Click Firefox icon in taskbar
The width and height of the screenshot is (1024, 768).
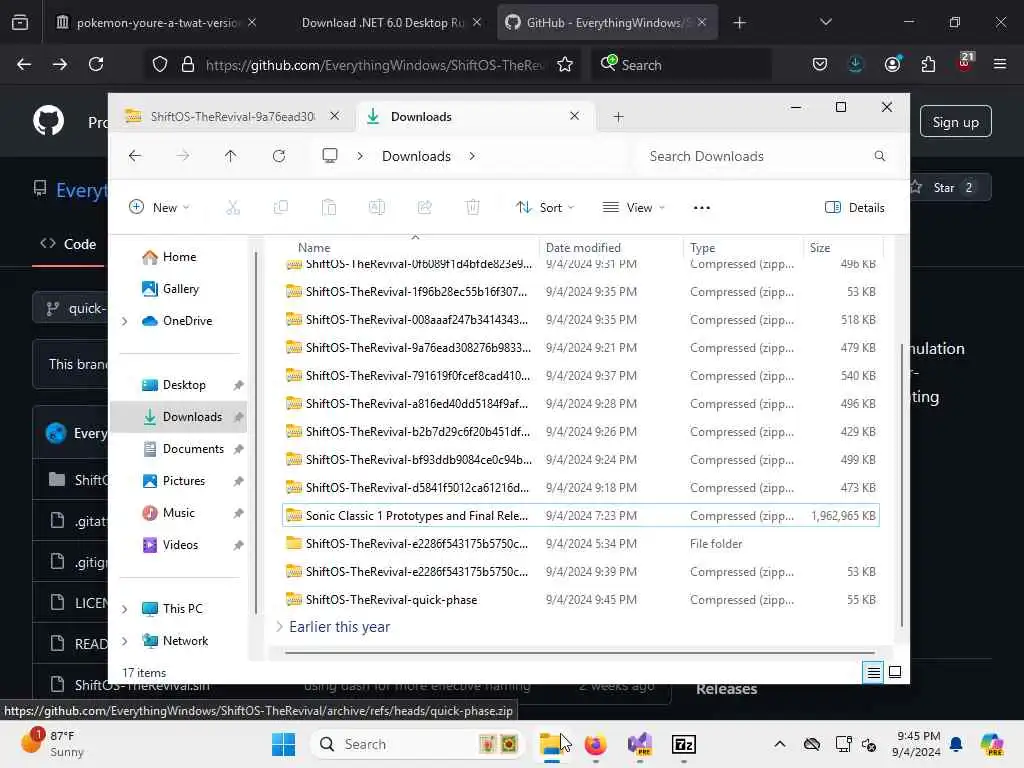(x=596, y=744)
